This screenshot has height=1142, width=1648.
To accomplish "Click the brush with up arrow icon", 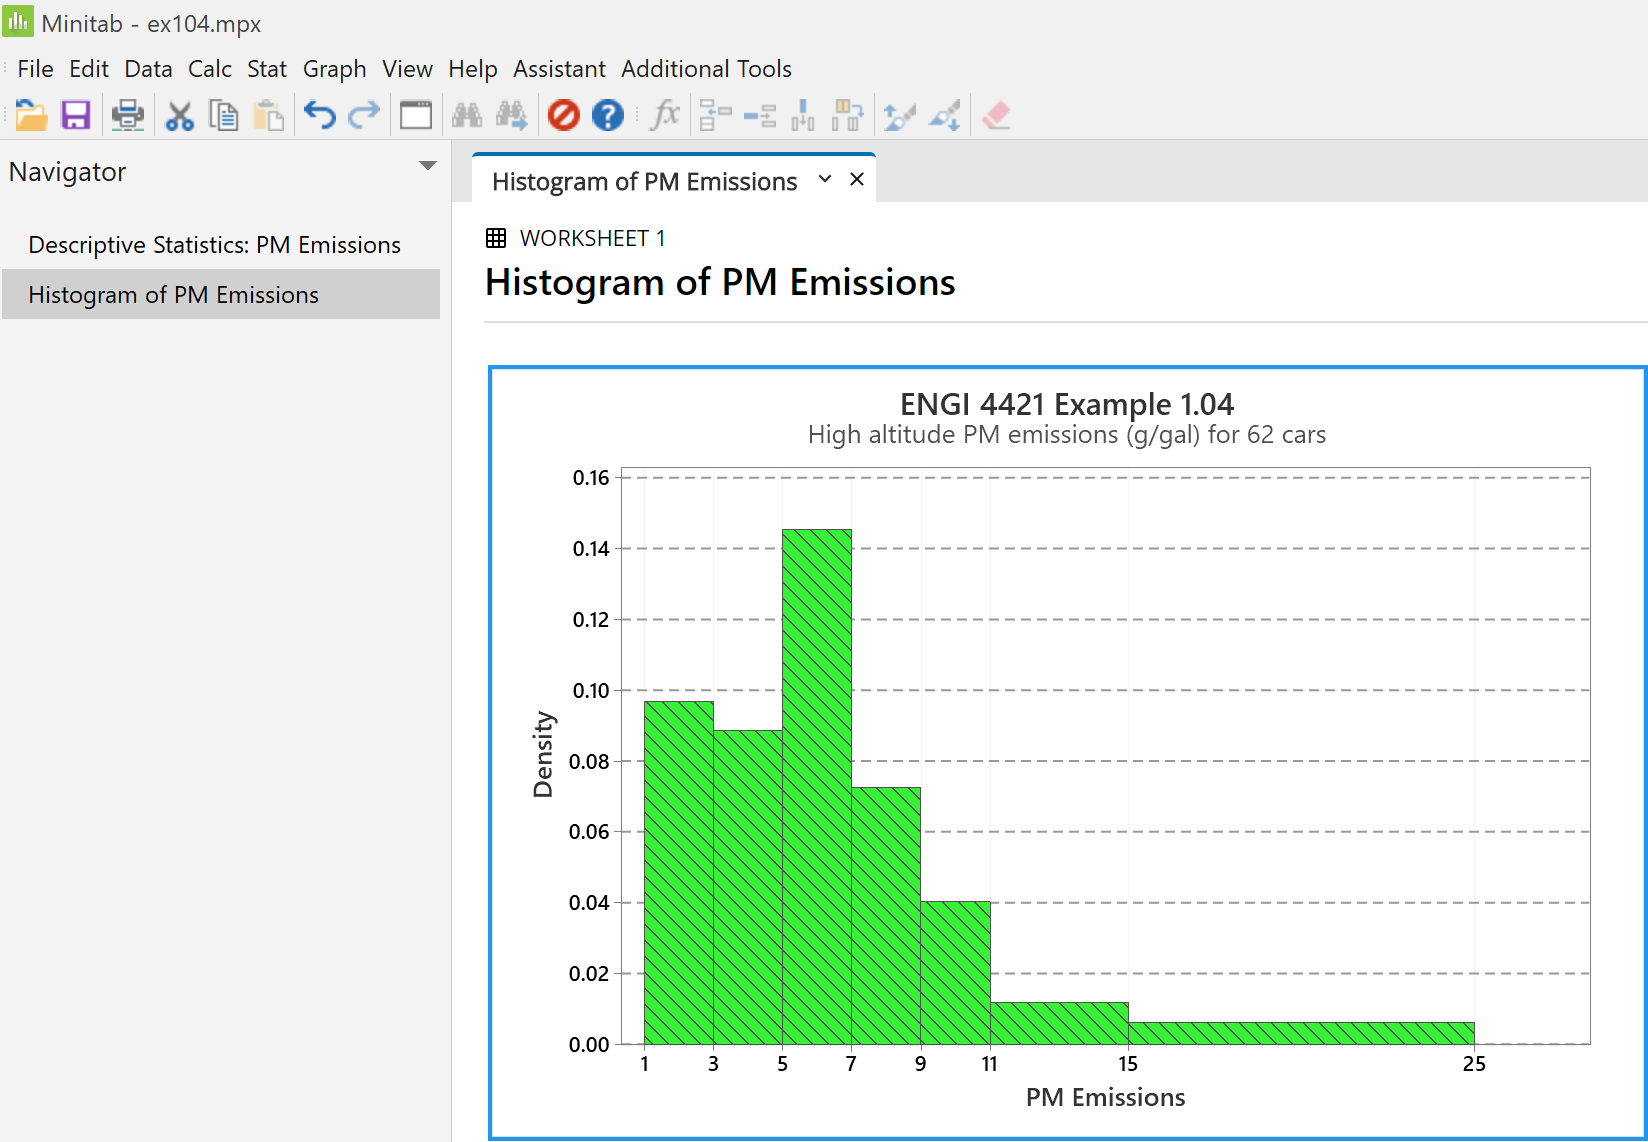I will [899, 116].
